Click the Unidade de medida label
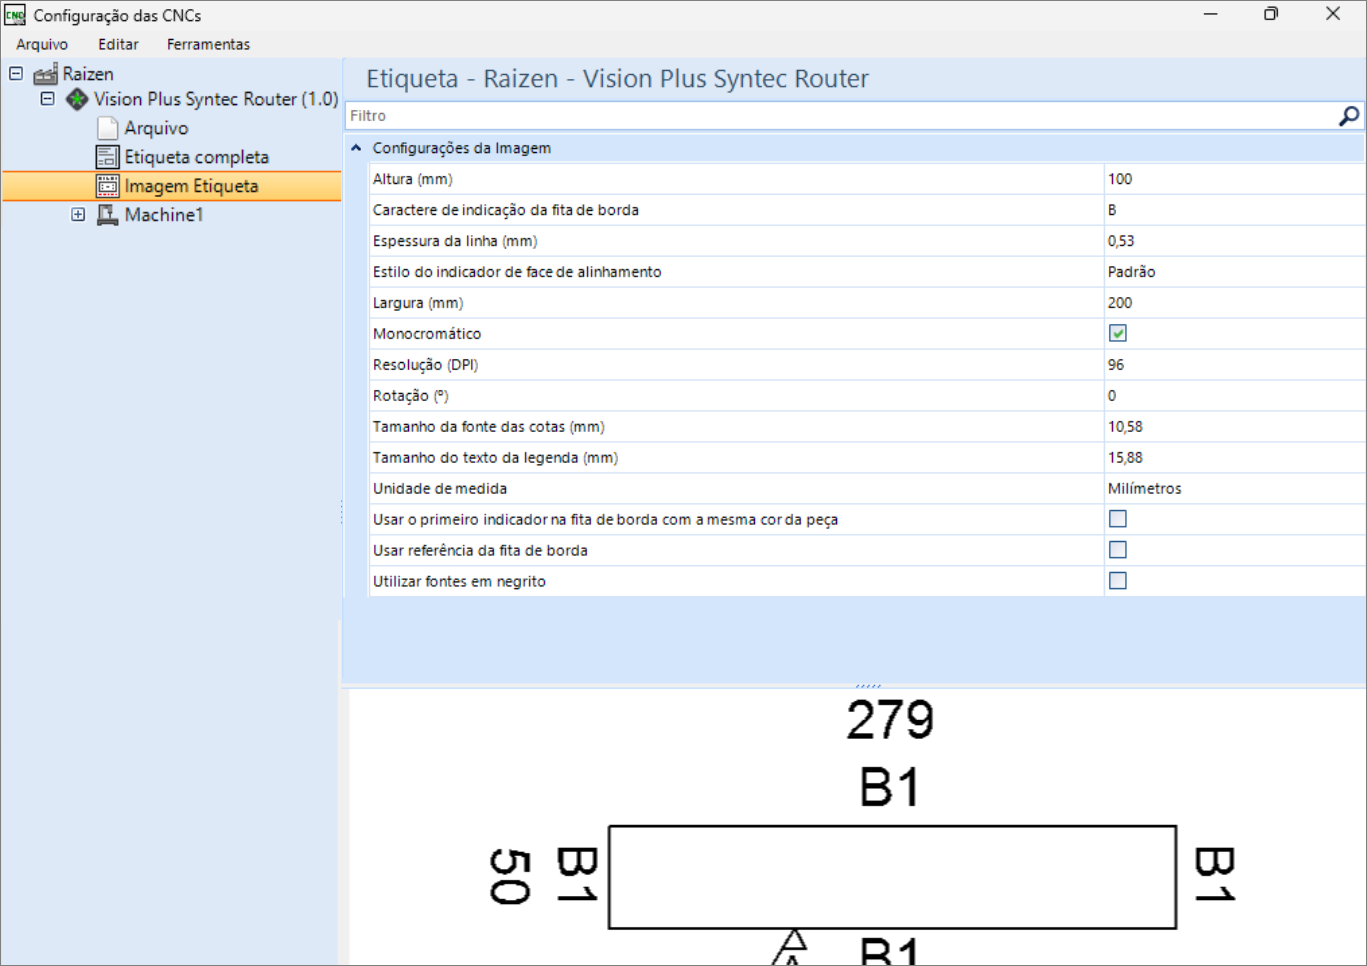The image size is (1367, 966). point(440,489)
